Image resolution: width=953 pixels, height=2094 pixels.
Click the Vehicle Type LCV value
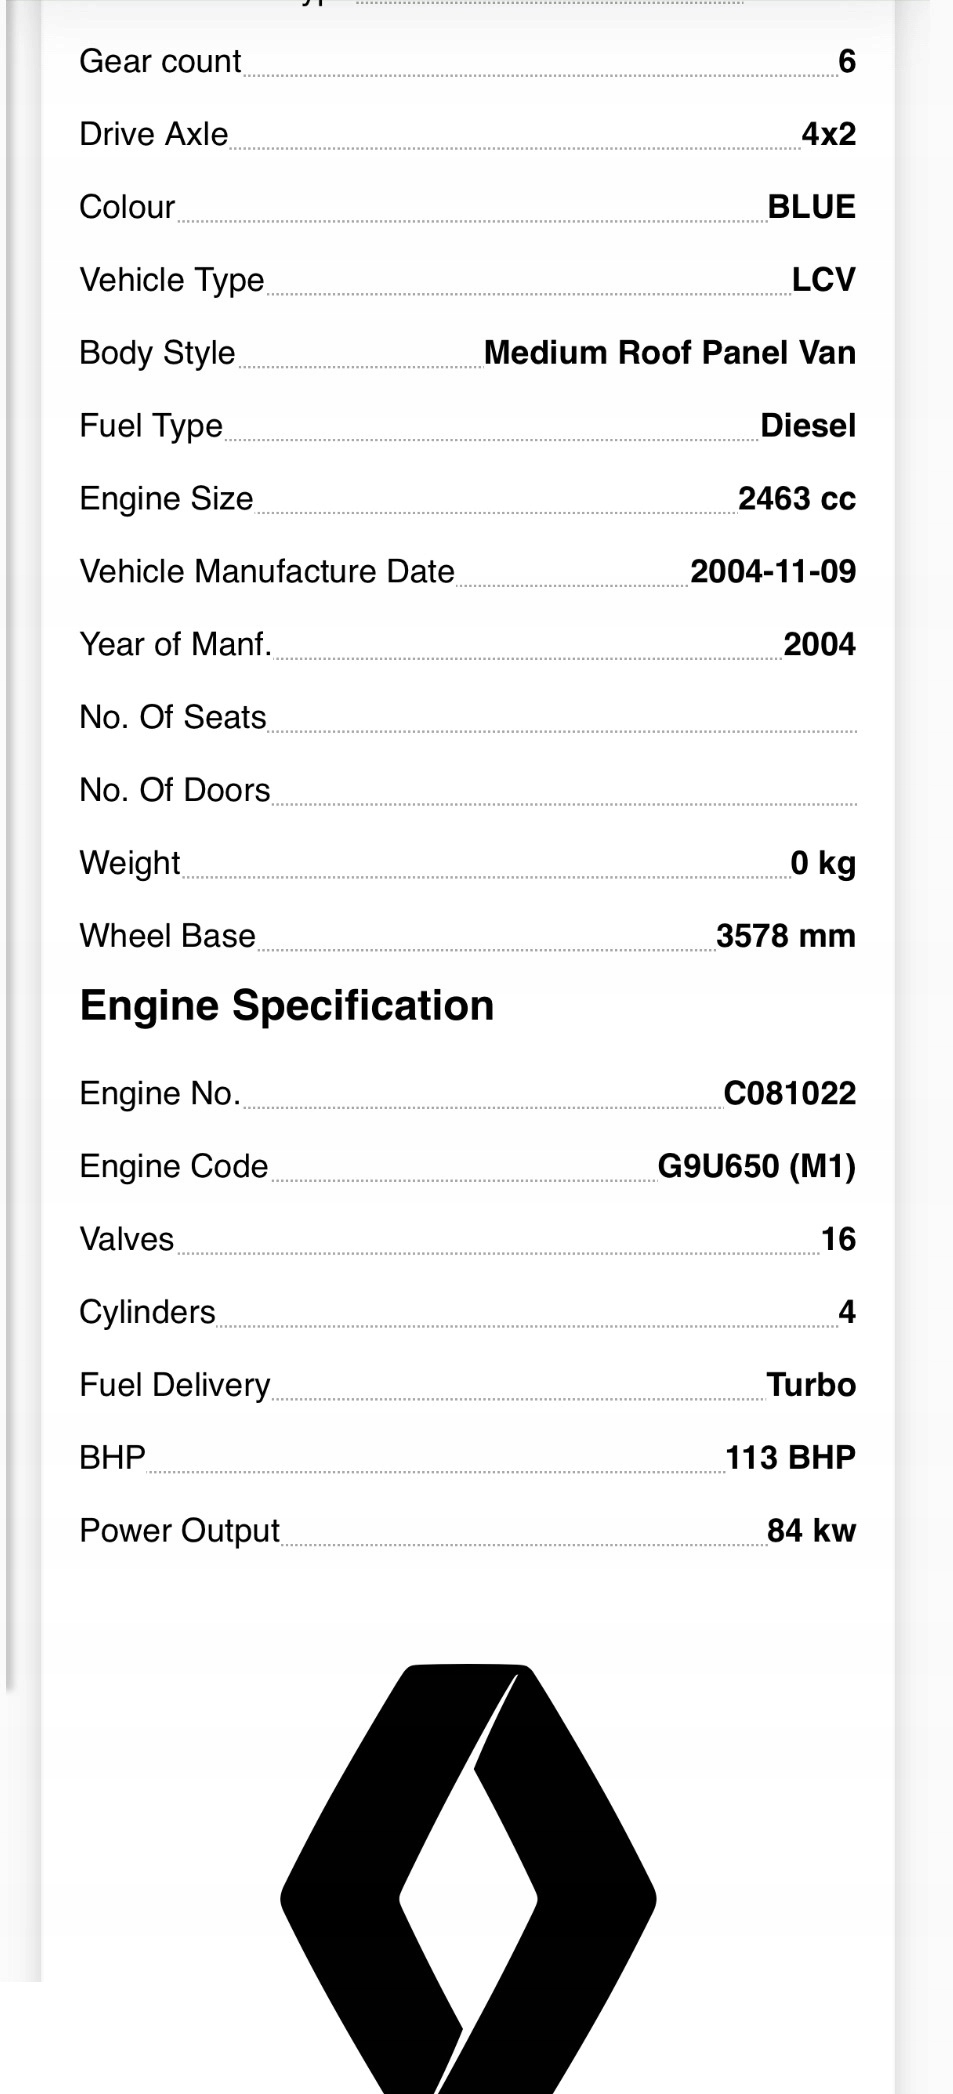click(824, 280)
